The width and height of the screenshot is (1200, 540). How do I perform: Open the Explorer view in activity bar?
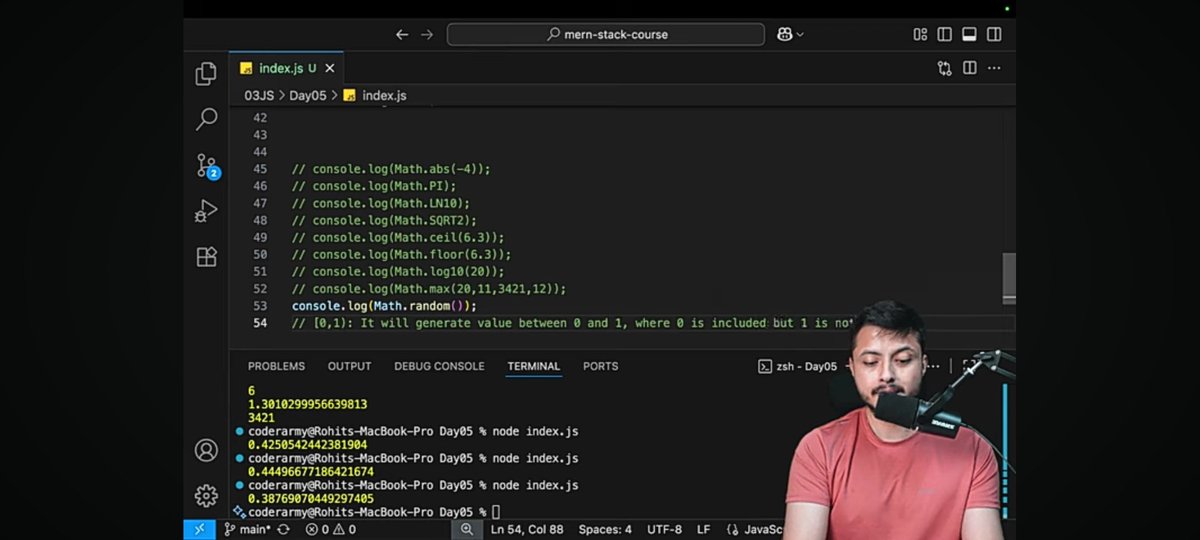pos(206,73)
